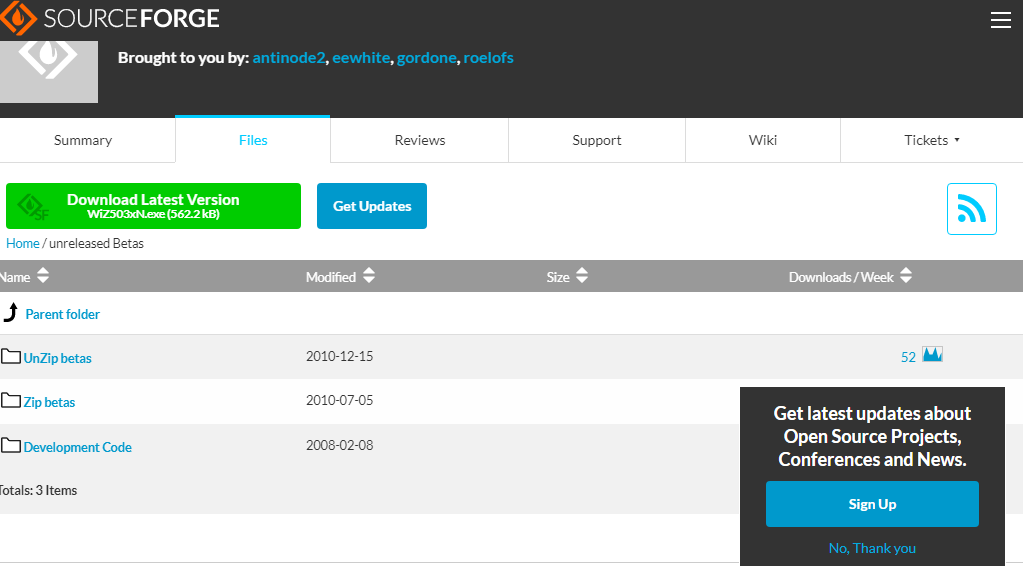The image size is (1023, 566).
Task: Go to Parent folder link
Action: [63, 314]
